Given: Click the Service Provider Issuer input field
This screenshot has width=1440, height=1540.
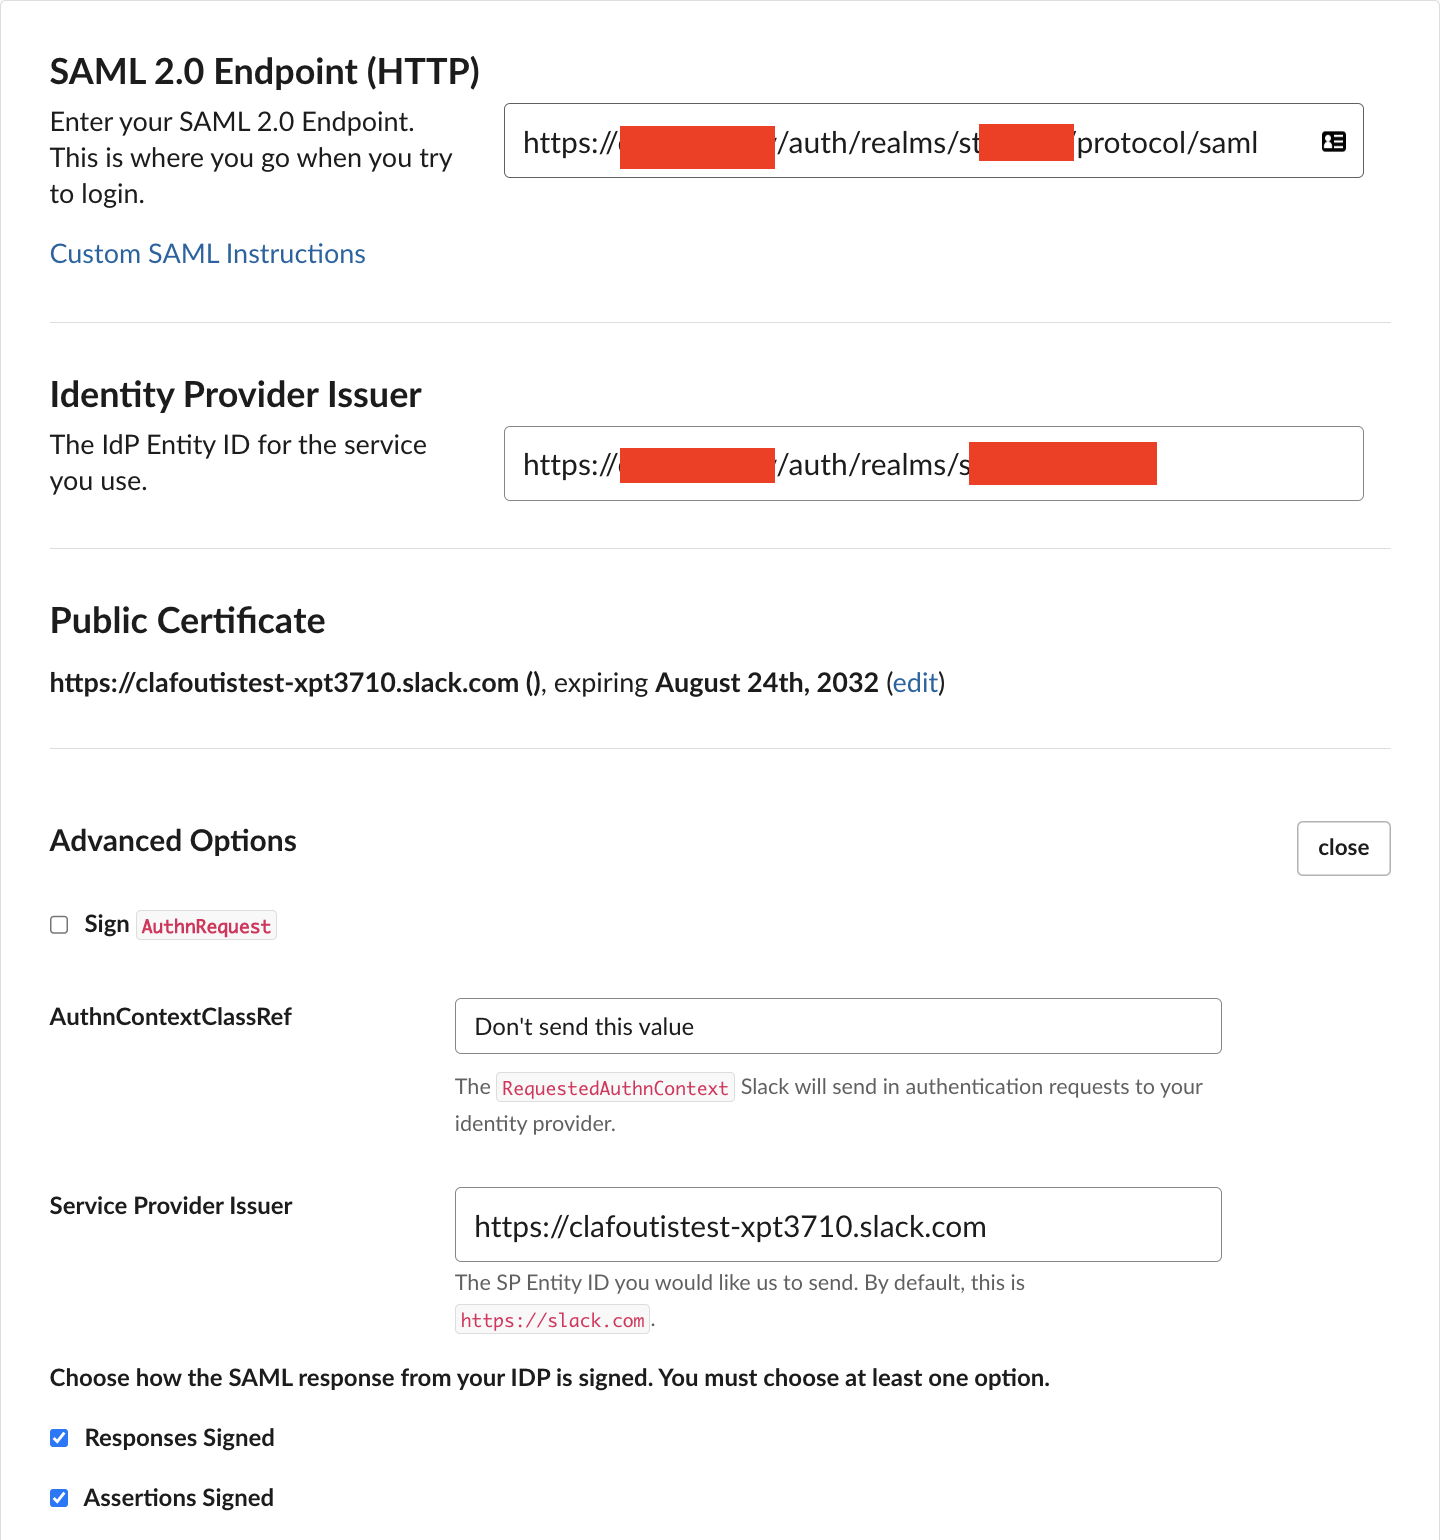Looking at the screenshot, I should 837,1224.
